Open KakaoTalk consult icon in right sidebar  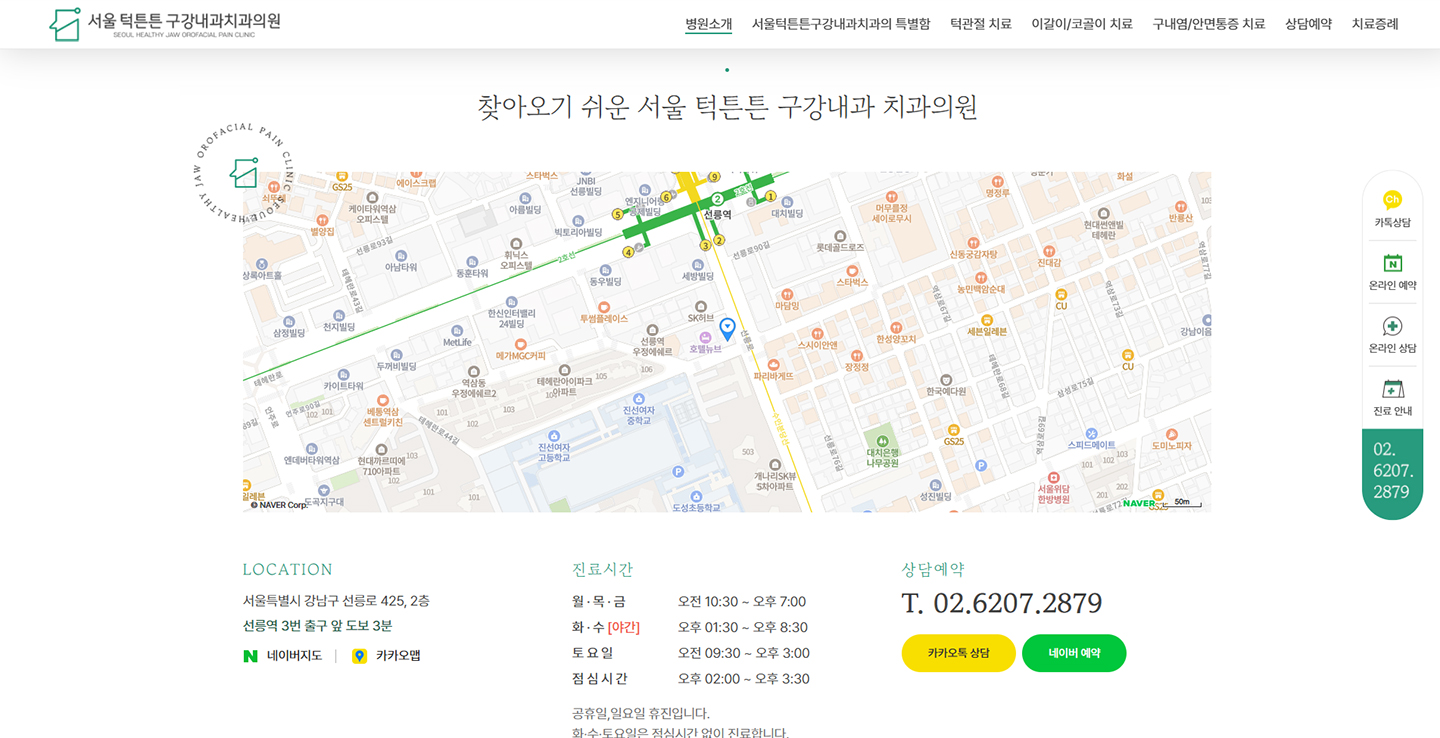1392,200
